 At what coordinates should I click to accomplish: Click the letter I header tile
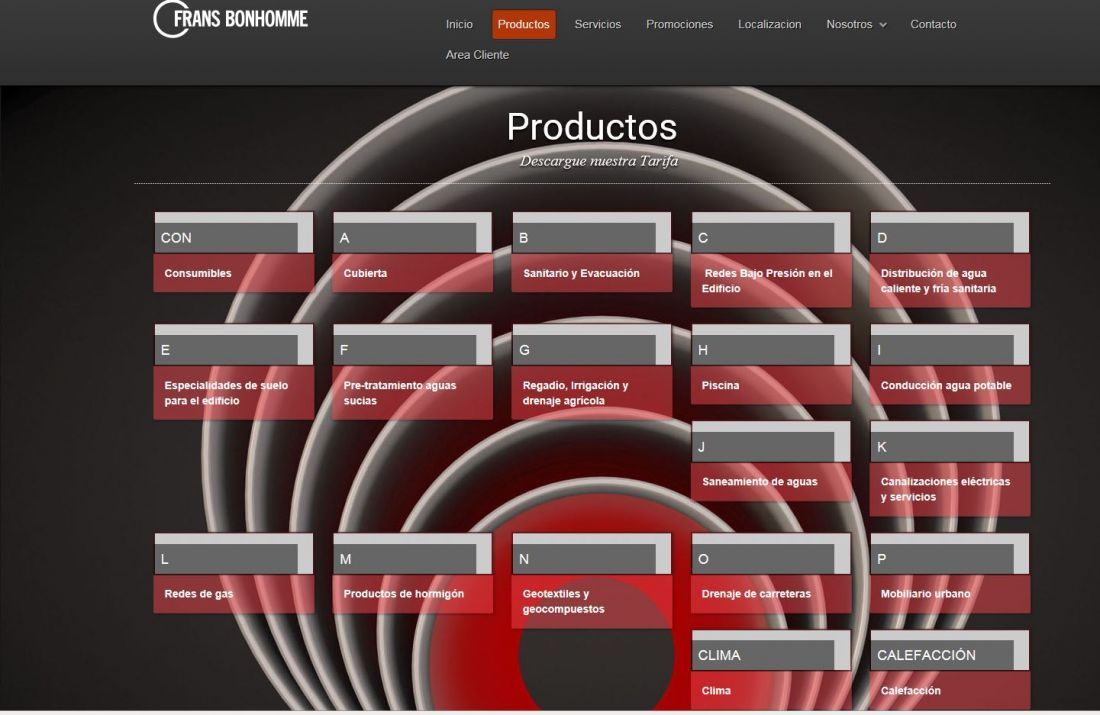pos(950,345)
